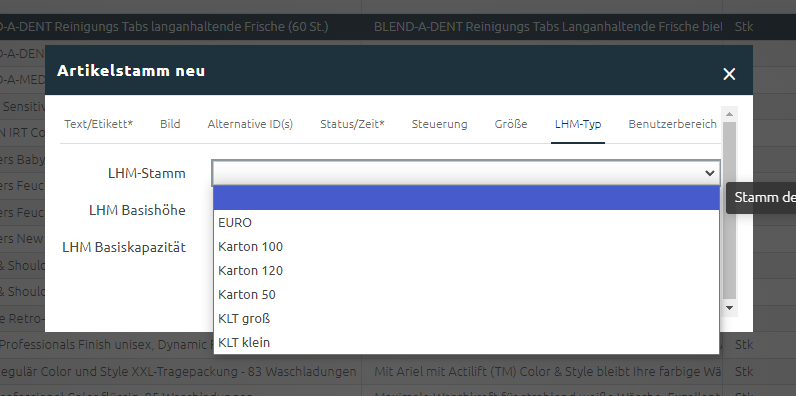Click the Artikelstamm neu dialog title
The image size is (796, 396).
pos(131,71)
